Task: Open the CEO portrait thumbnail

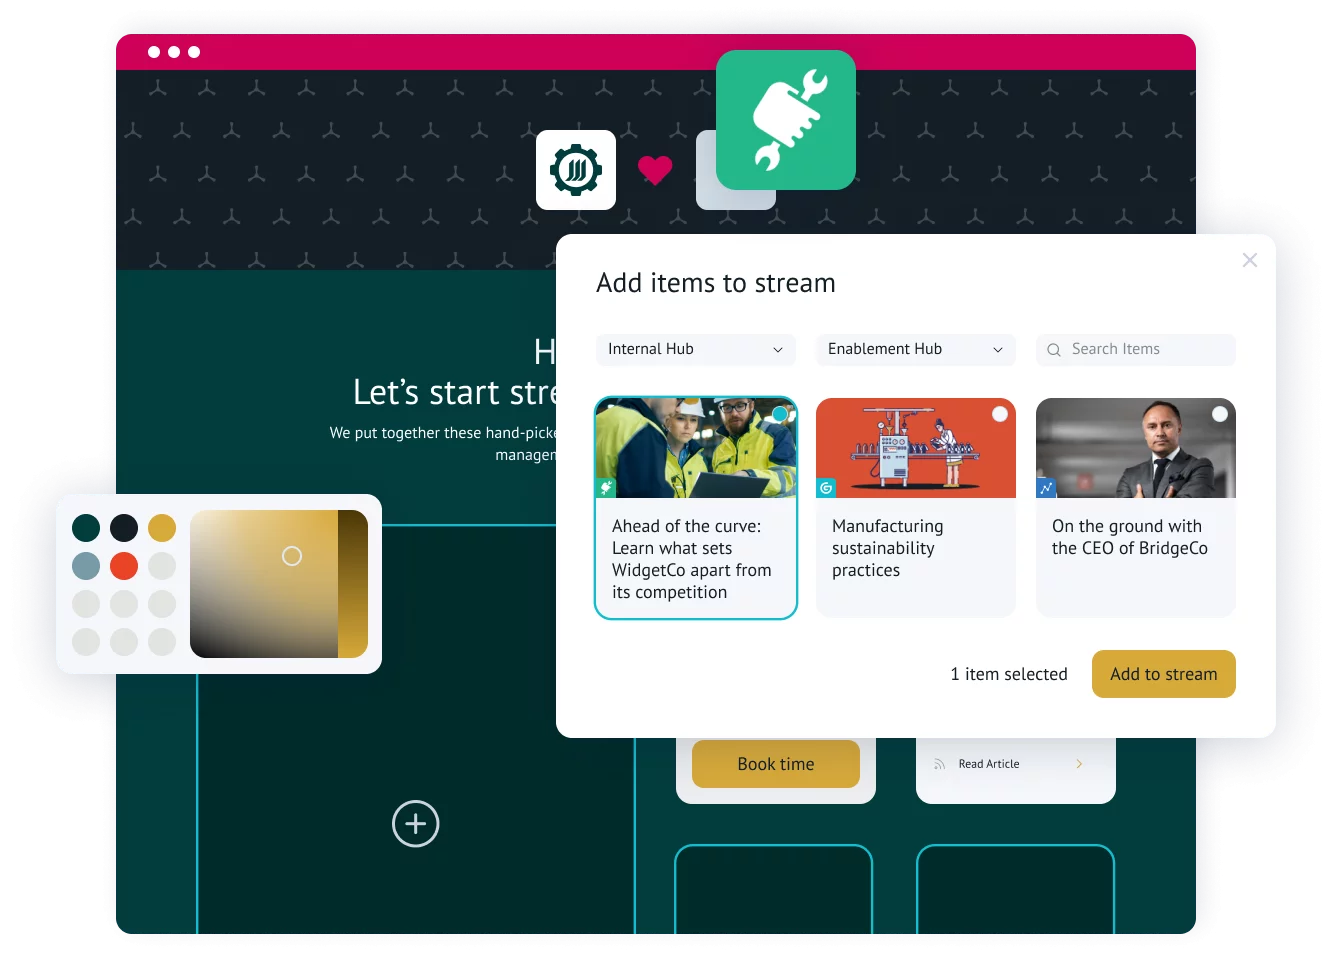Action: [1136, 448]
